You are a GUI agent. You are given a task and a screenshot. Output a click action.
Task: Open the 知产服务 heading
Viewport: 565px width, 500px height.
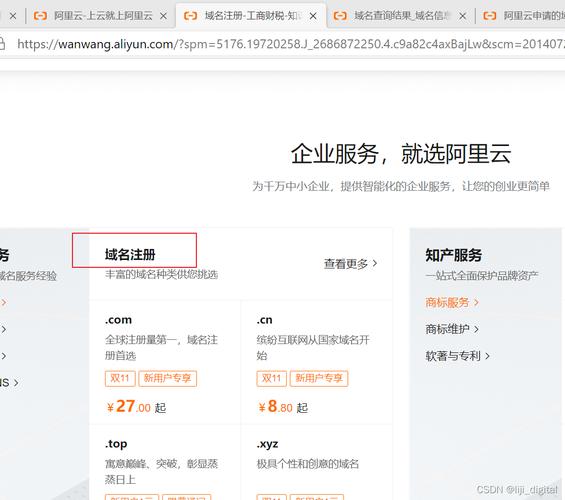[x=453, y=255]
